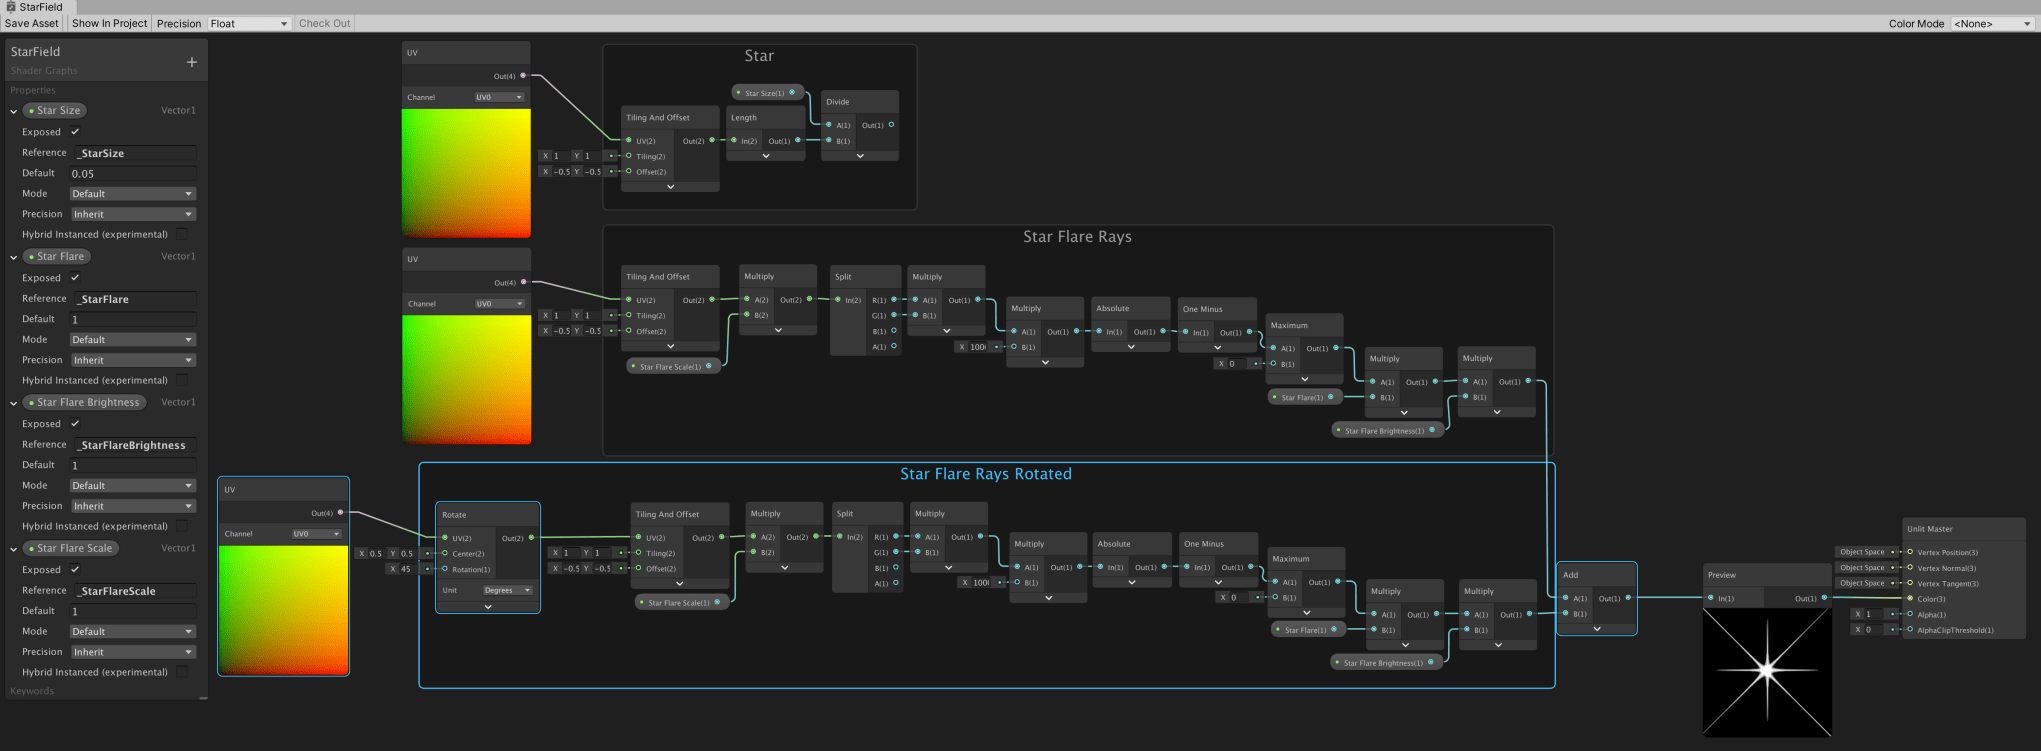Viewport: 2041px width, 751px height.
Task: Open the Precision Float dropdown in toolbar
Action: click(x=248, y=23)
